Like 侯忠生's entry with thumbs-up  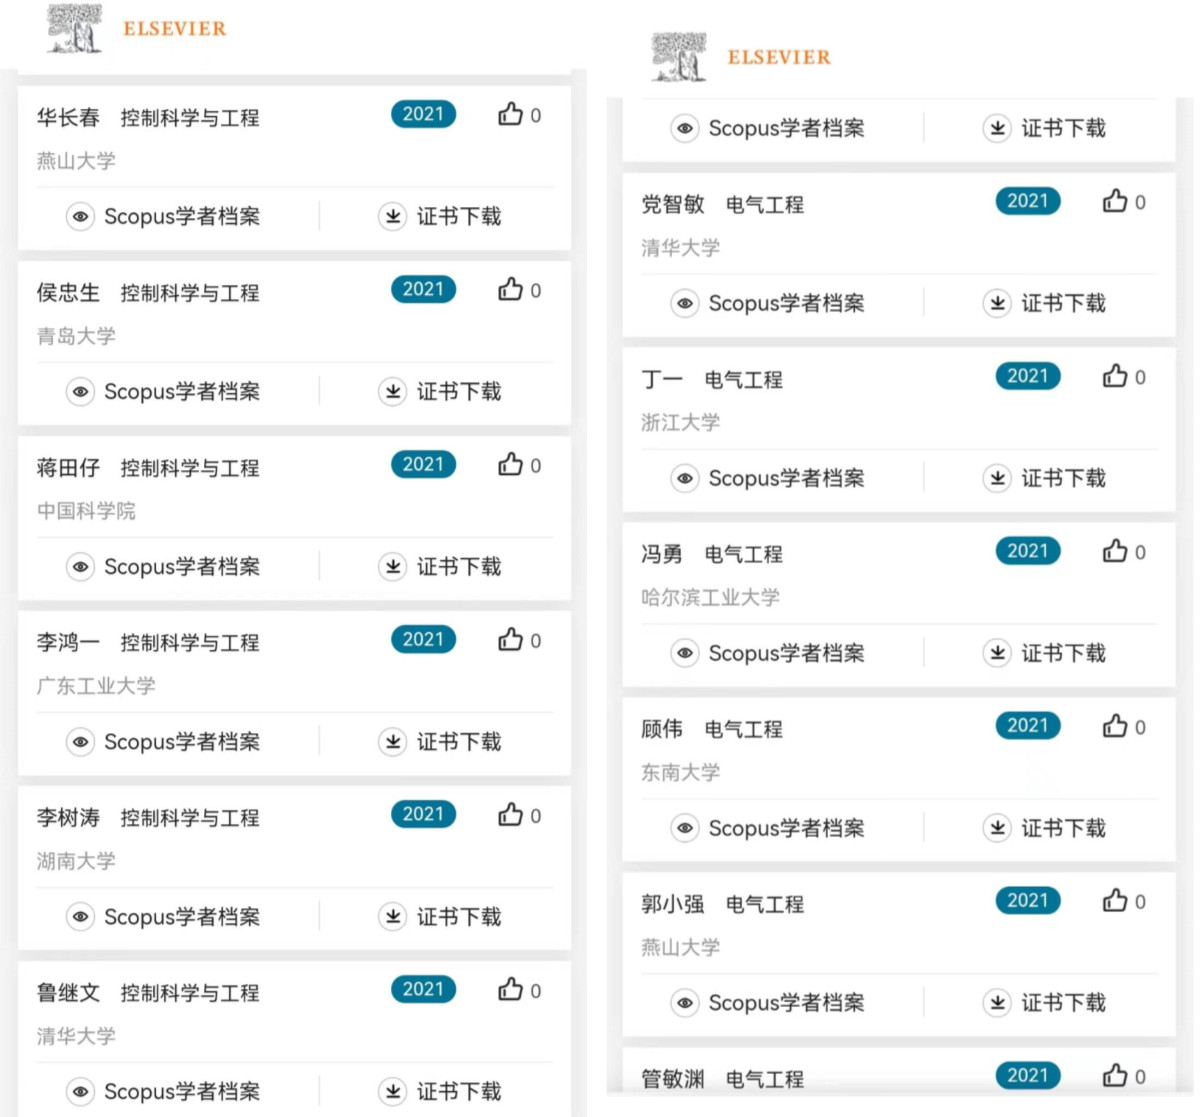point(511,289)
